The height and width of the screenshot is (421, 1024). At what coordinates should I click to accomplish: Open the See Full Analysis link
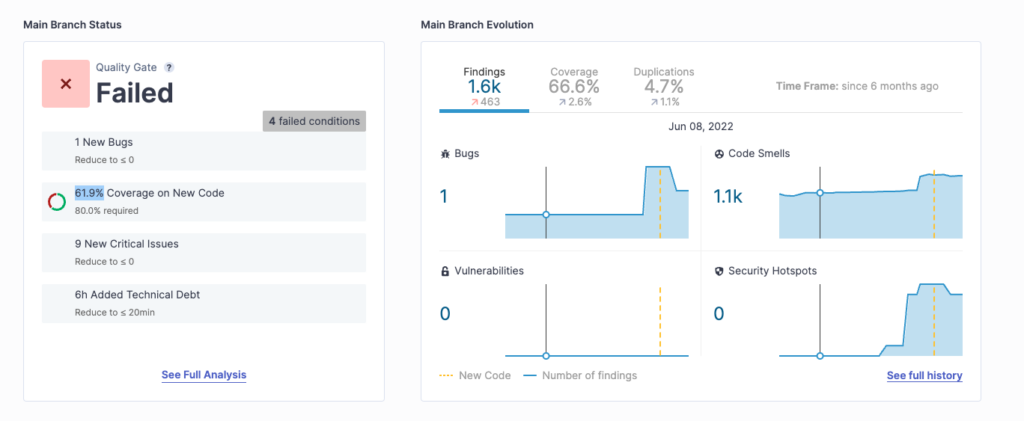pos(204,375)
